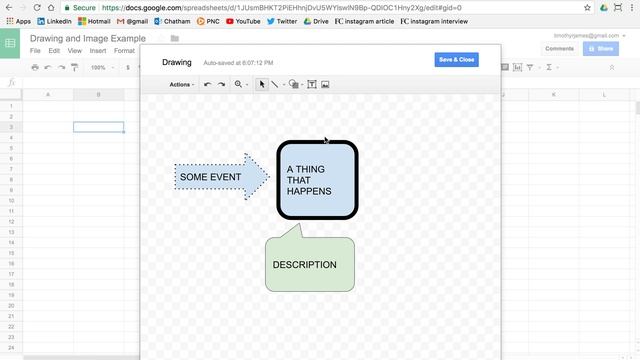The width and height of the screenshot is (640, 360).
Task: Open the Chrome three-dot menu
Action: (x=631, y=8)
